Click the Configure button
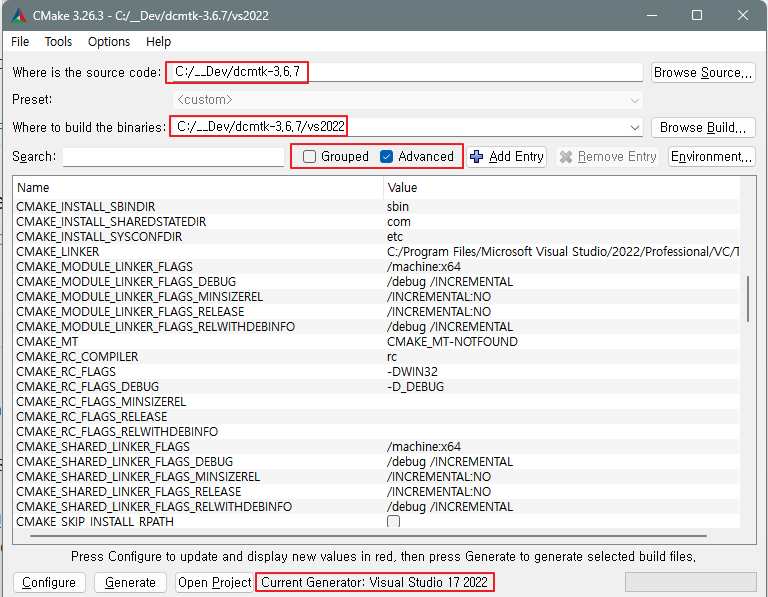The height and width of the screenshot is (597, 768). (x=49, y=582)
